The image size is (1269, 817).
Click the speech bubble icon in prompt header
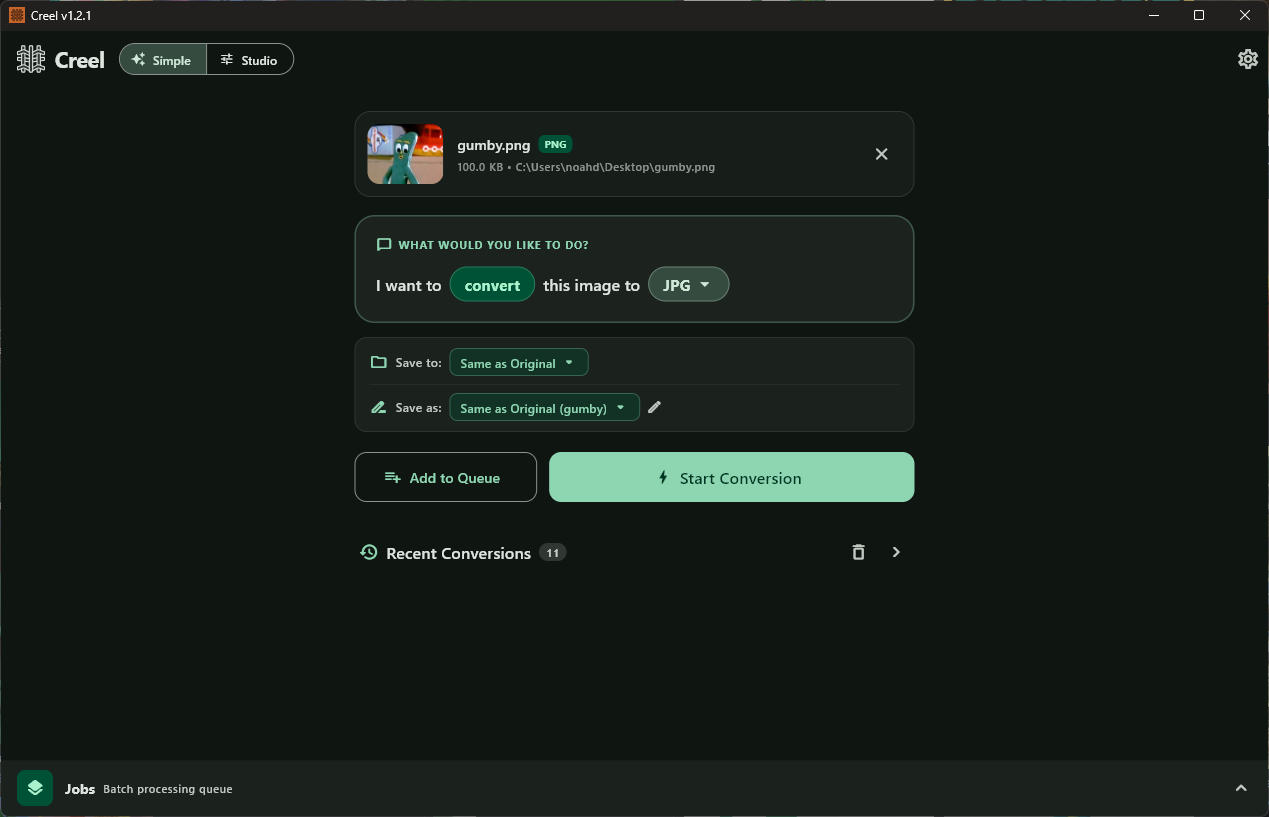tap(384, 244)
